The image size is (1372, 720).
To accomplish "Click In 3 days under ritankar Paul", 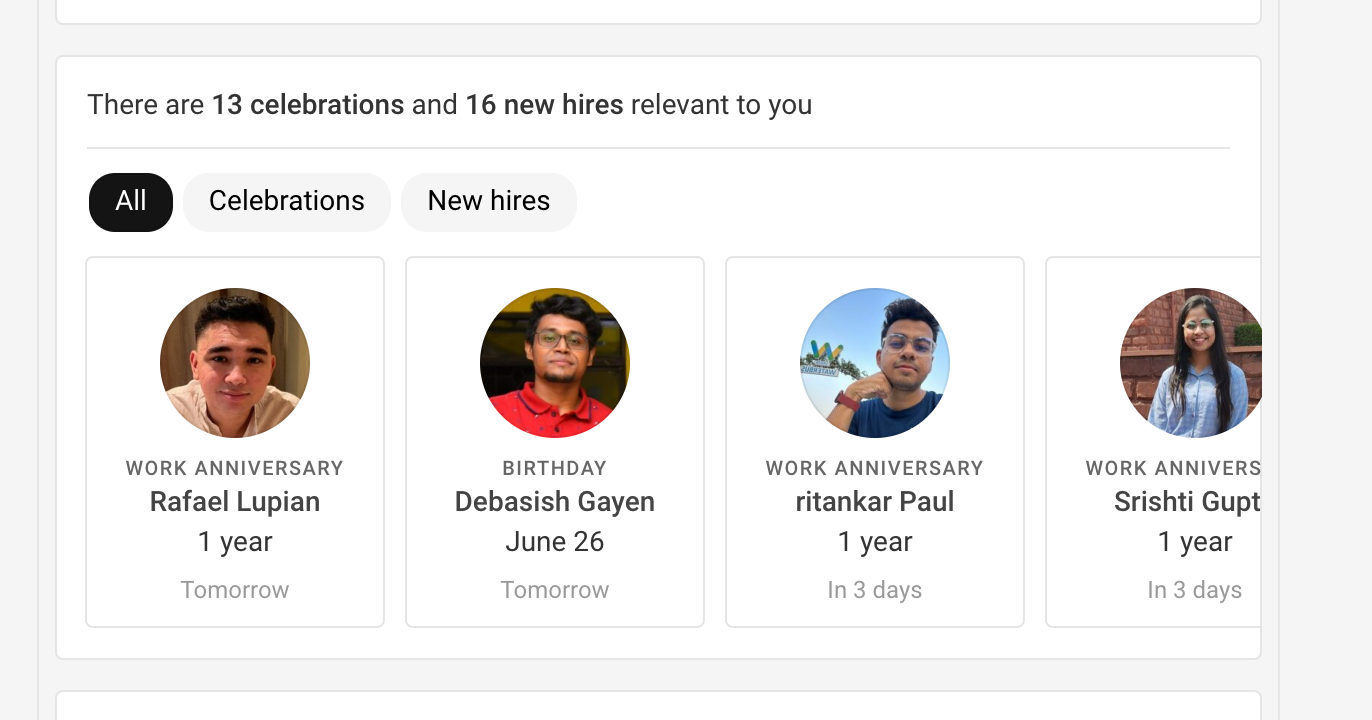I will pyautogui.click(x=875, y=590).
